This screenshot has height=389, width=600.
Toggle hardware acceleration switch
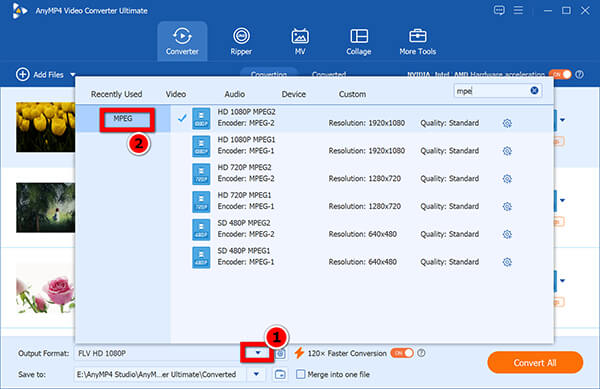[560, 74]
